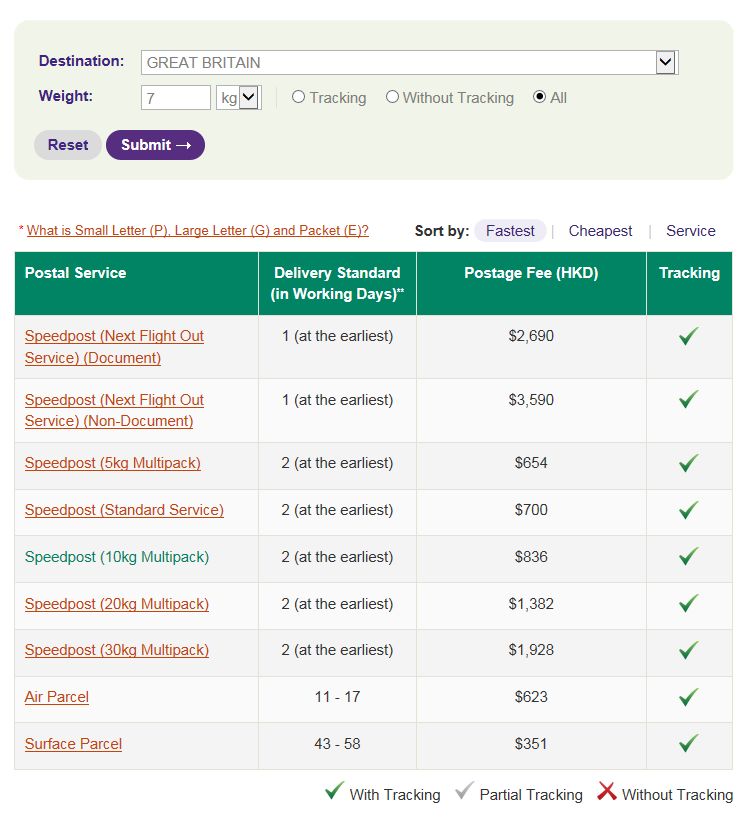Click tracking checkmark in Air Parcel row
The image size is (752, 826).
pyautogui.click(x=688, y=697)
